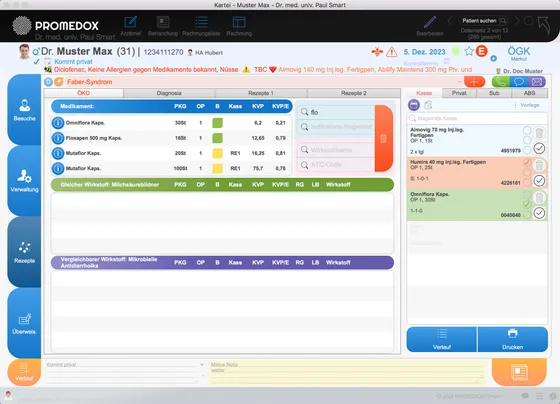Click the medication search field containing 'flo'
The image size is (560, 404).
click(336, 112)
